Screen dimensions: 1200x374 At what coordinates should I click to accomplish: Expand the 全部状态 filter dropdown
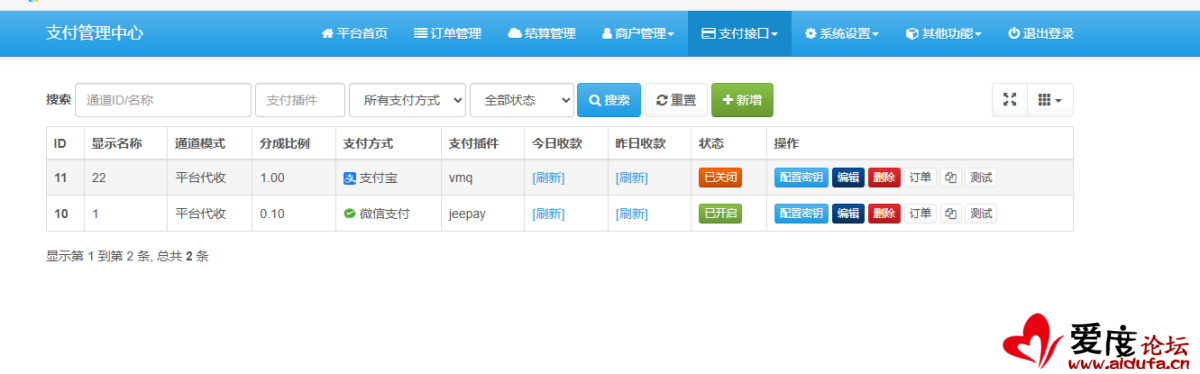click(x=522, y=100)
